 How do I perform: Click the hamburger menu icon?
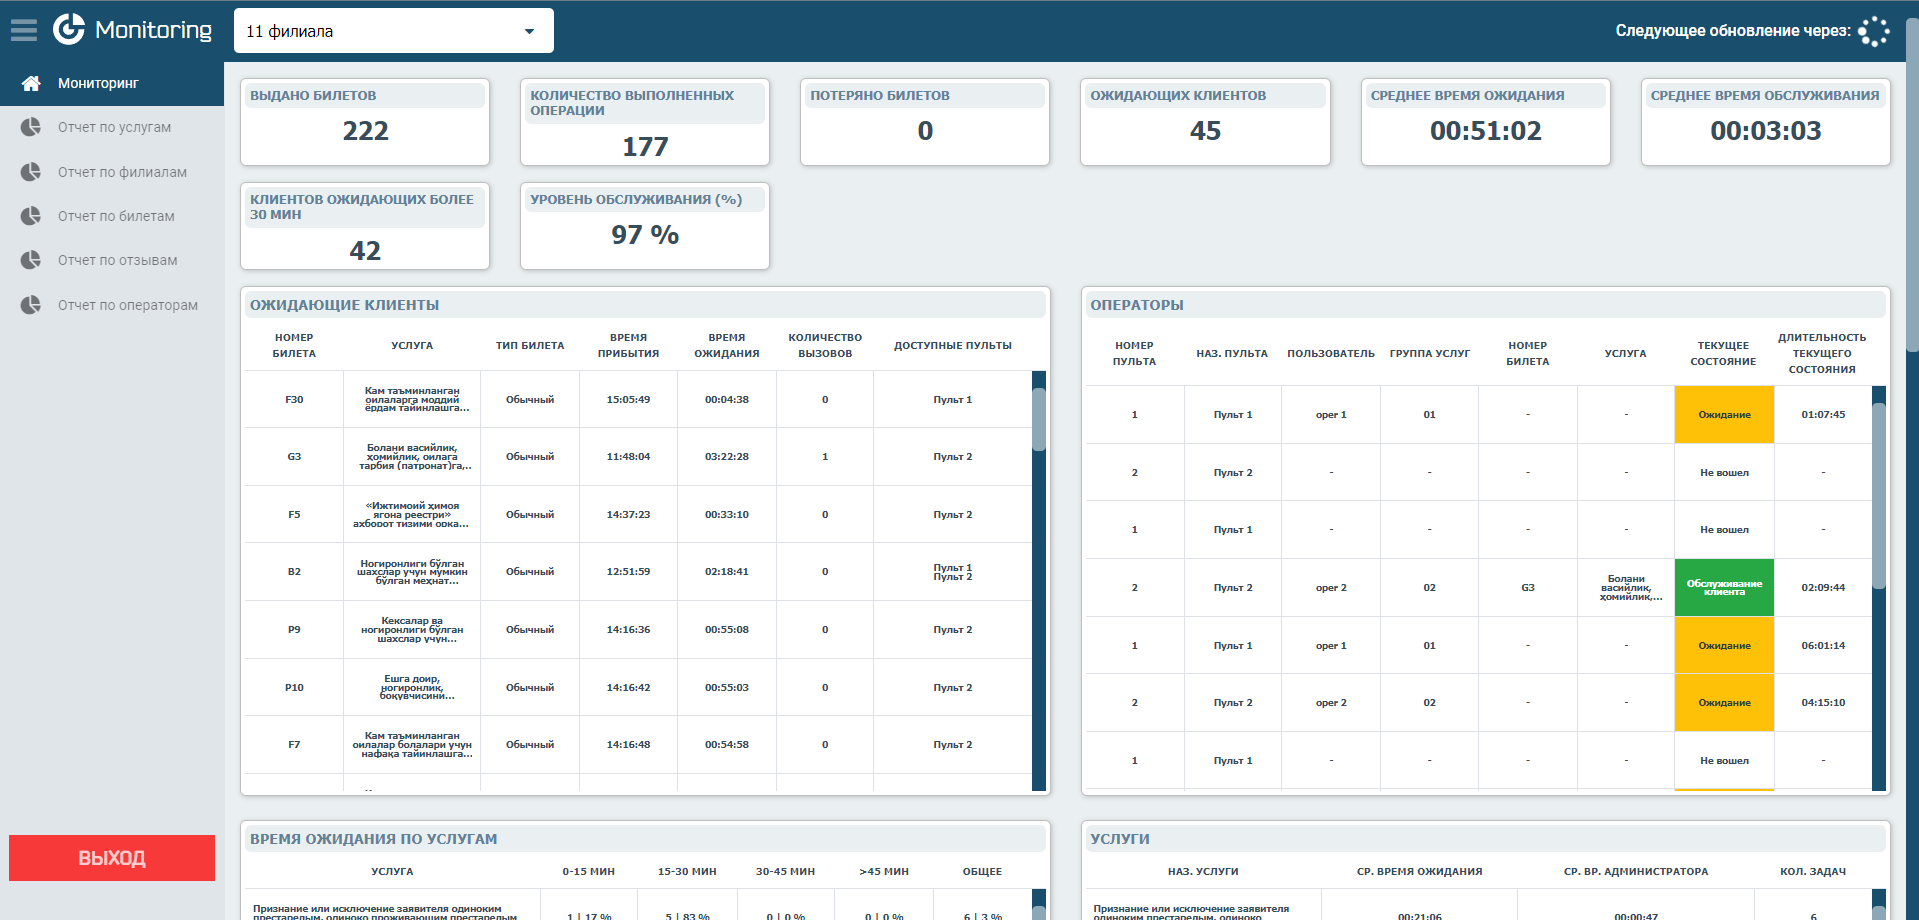click(24, 31)
